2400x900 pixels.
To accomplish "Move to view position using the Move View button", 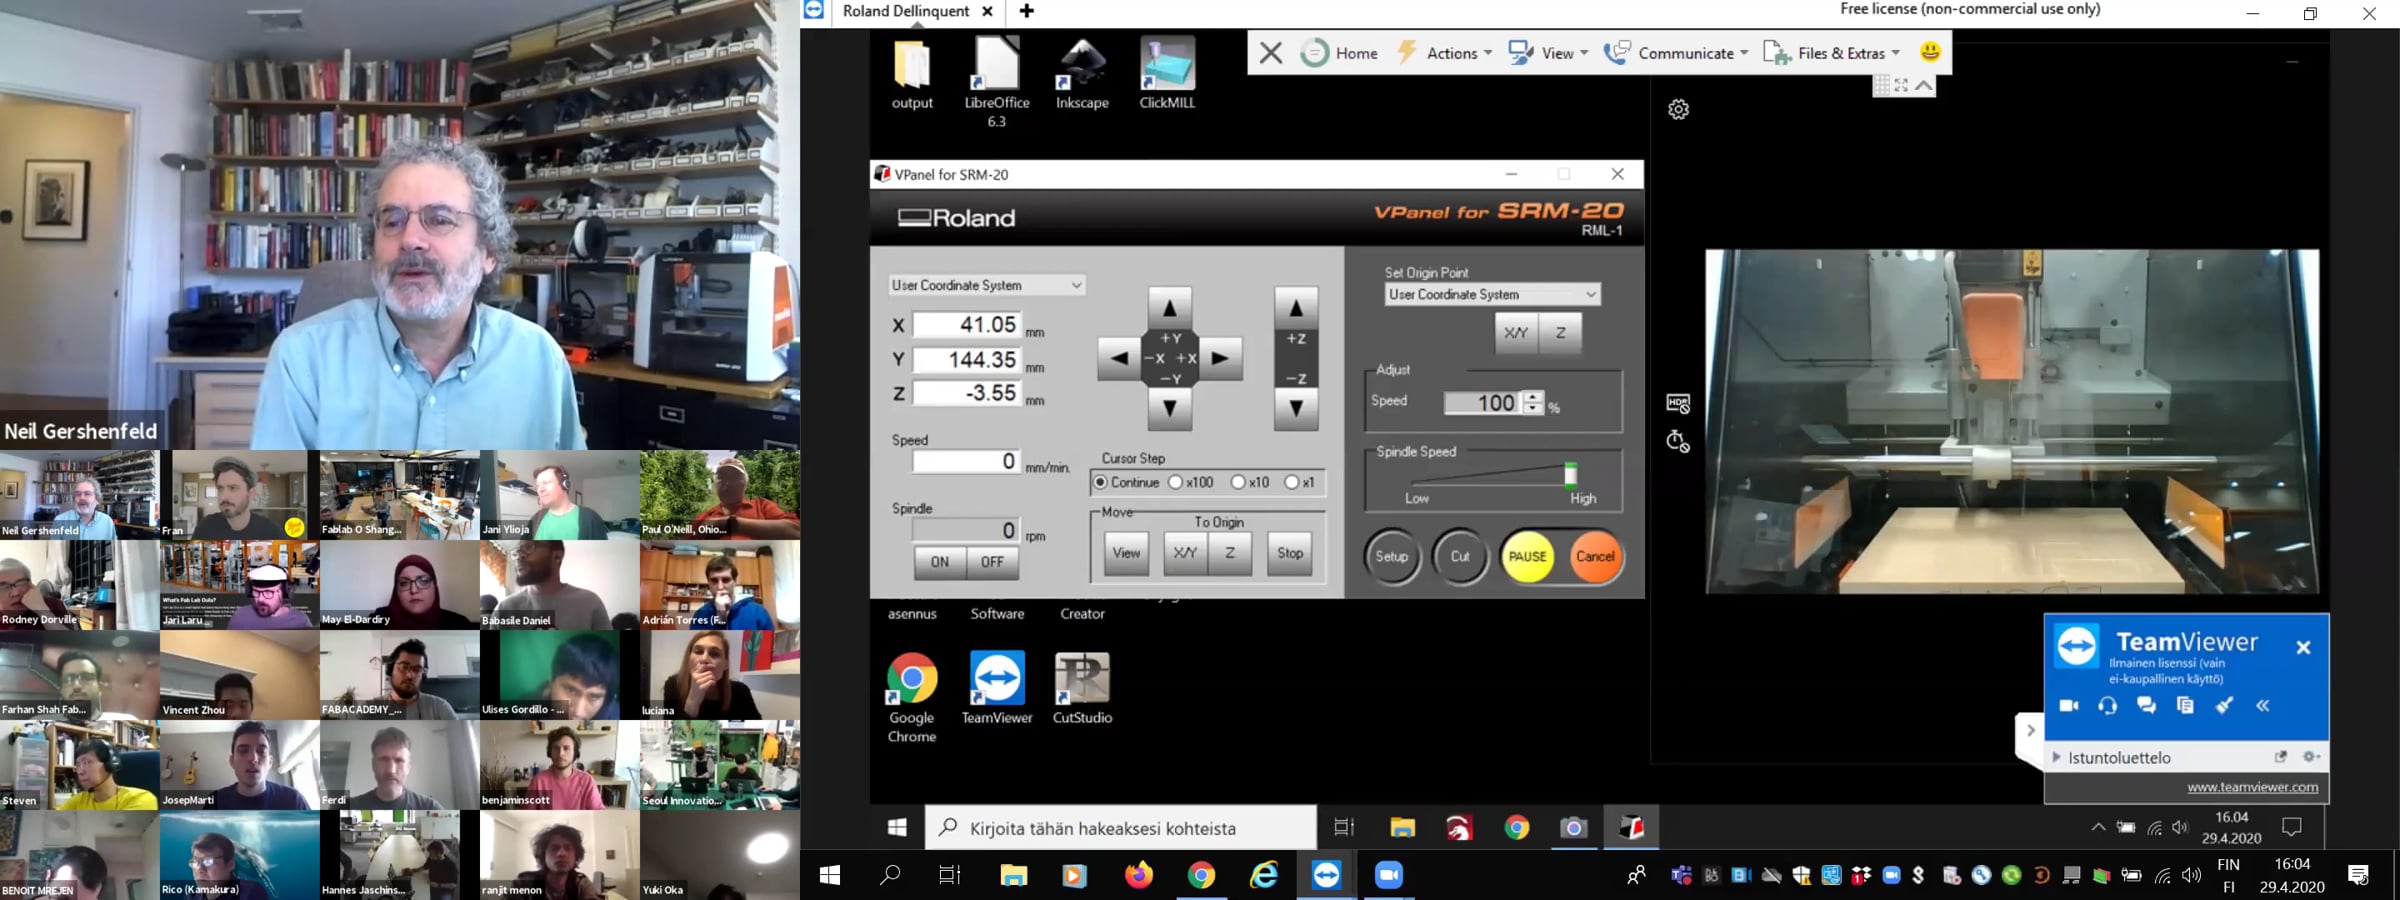I will pyautogui.click(x=1127, y=553).
